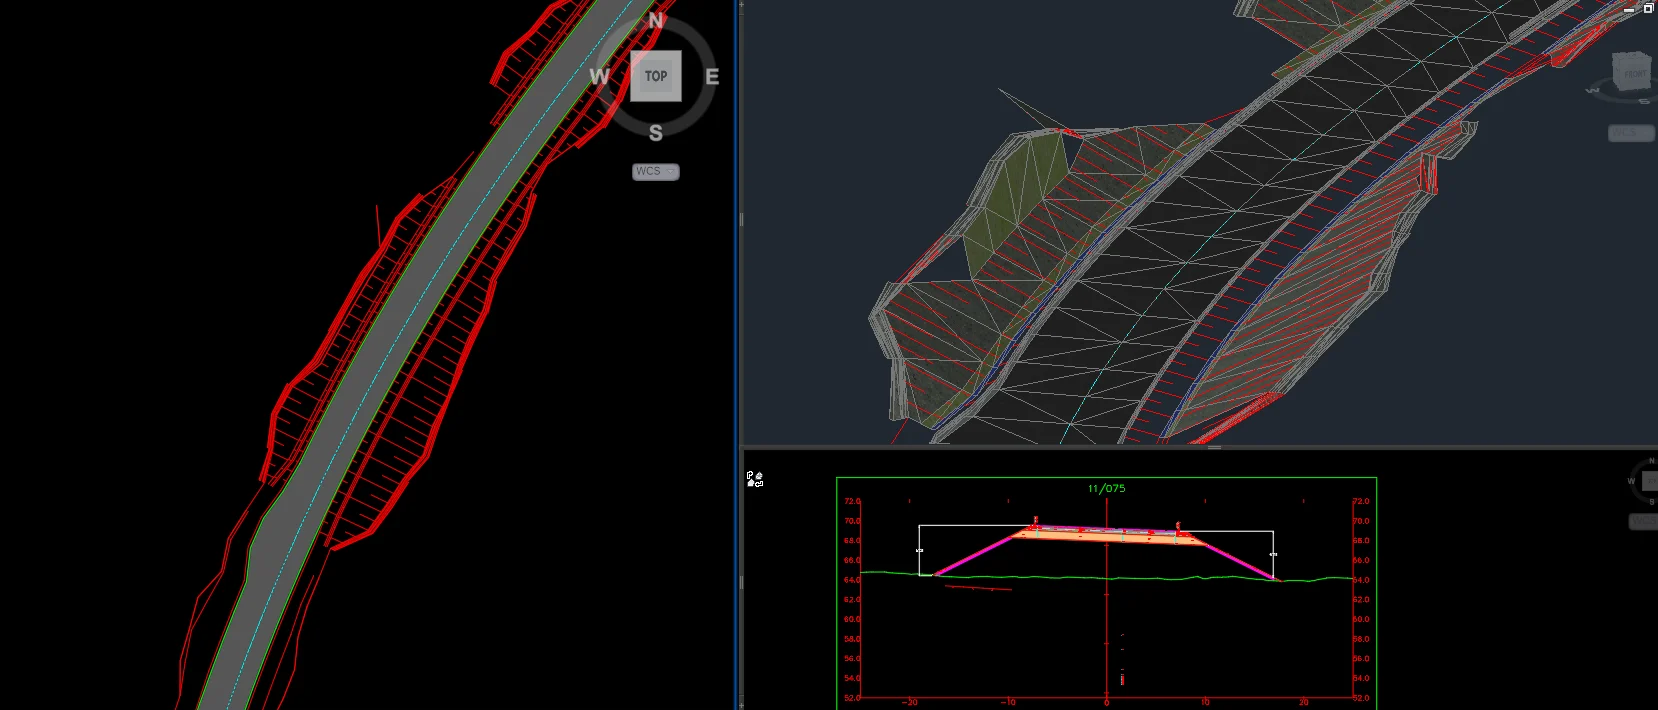Minimize the 3D viewport with dash button
The width and height of the screenshot is (1658, 710).
click(x=1630, y=9)
